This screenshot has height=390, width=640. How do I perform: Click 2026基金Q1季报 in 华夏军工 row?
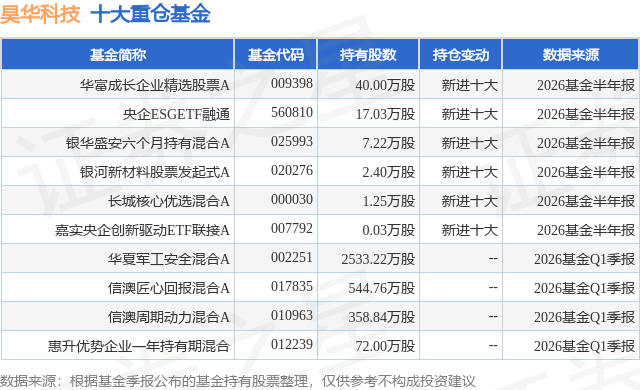584,259
